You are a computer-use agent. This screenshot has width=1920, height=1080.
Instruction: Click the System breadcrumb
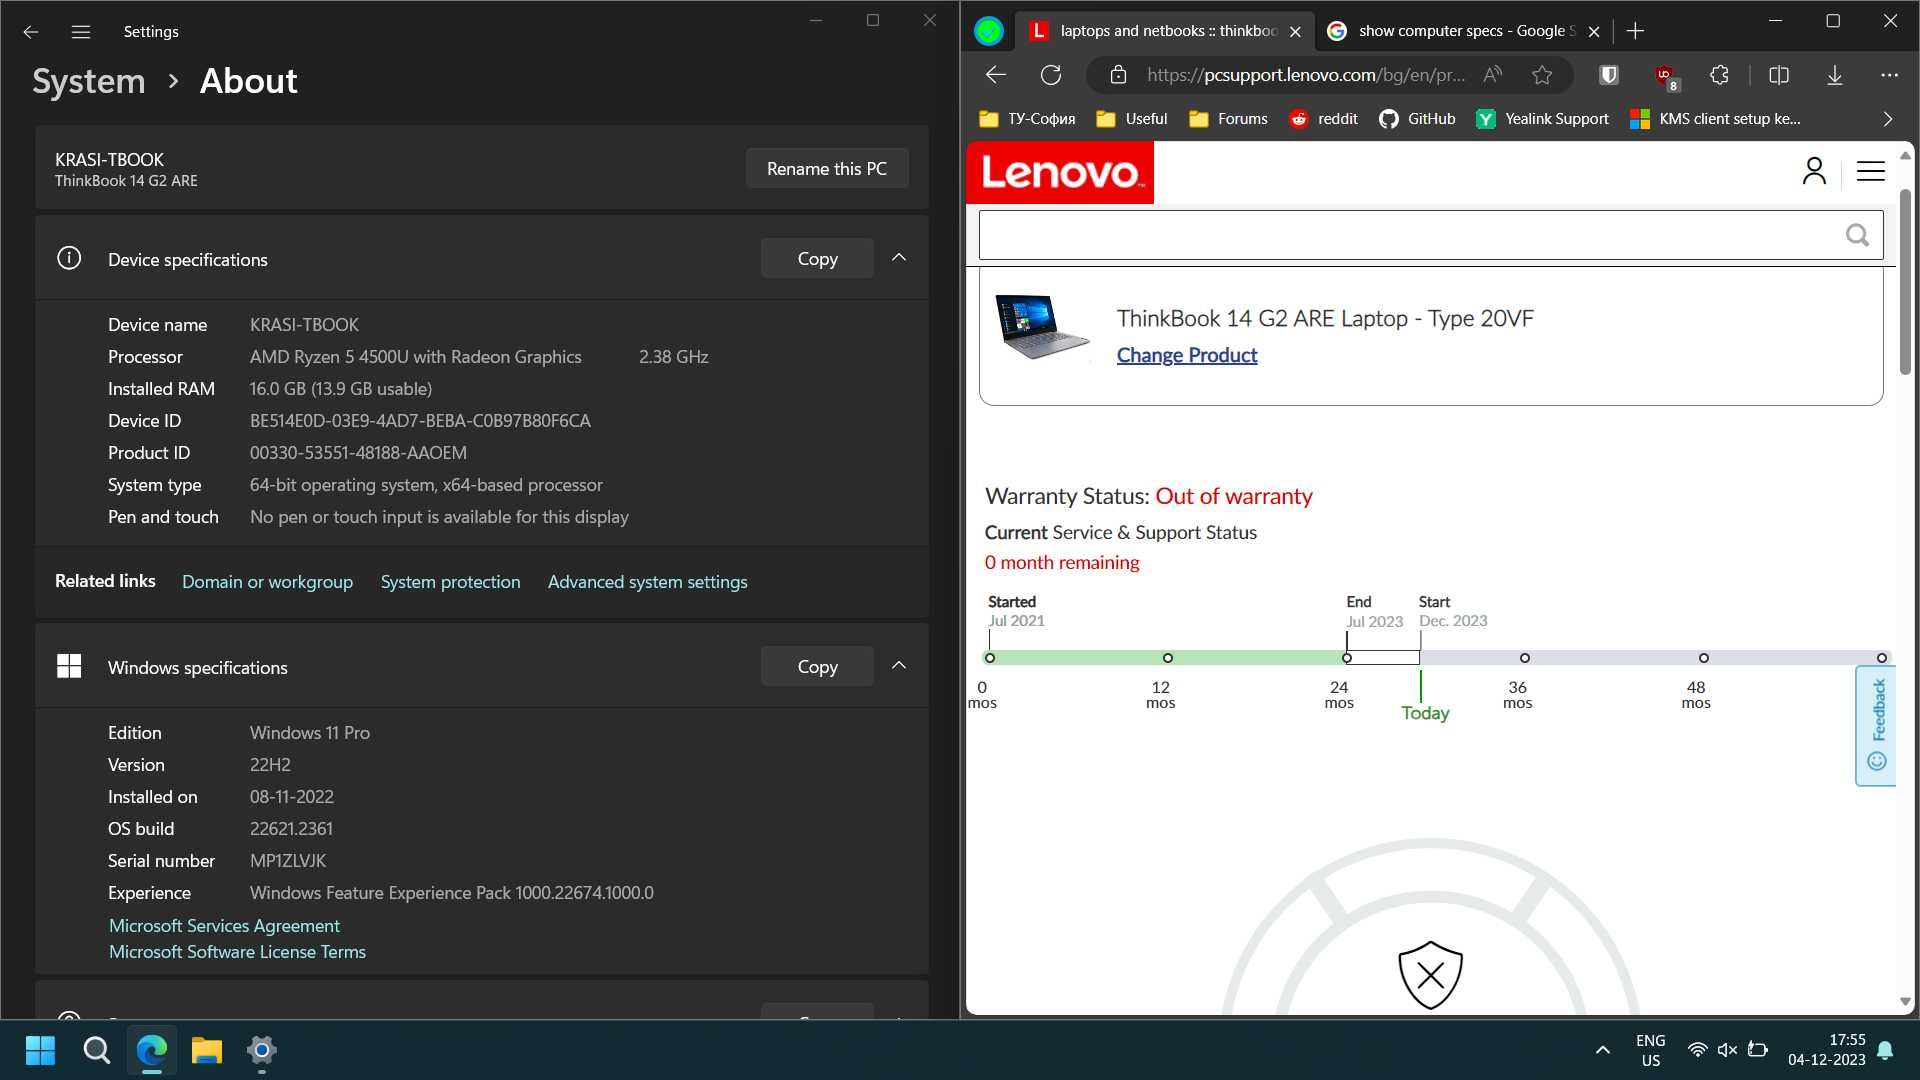coord(89,80)
